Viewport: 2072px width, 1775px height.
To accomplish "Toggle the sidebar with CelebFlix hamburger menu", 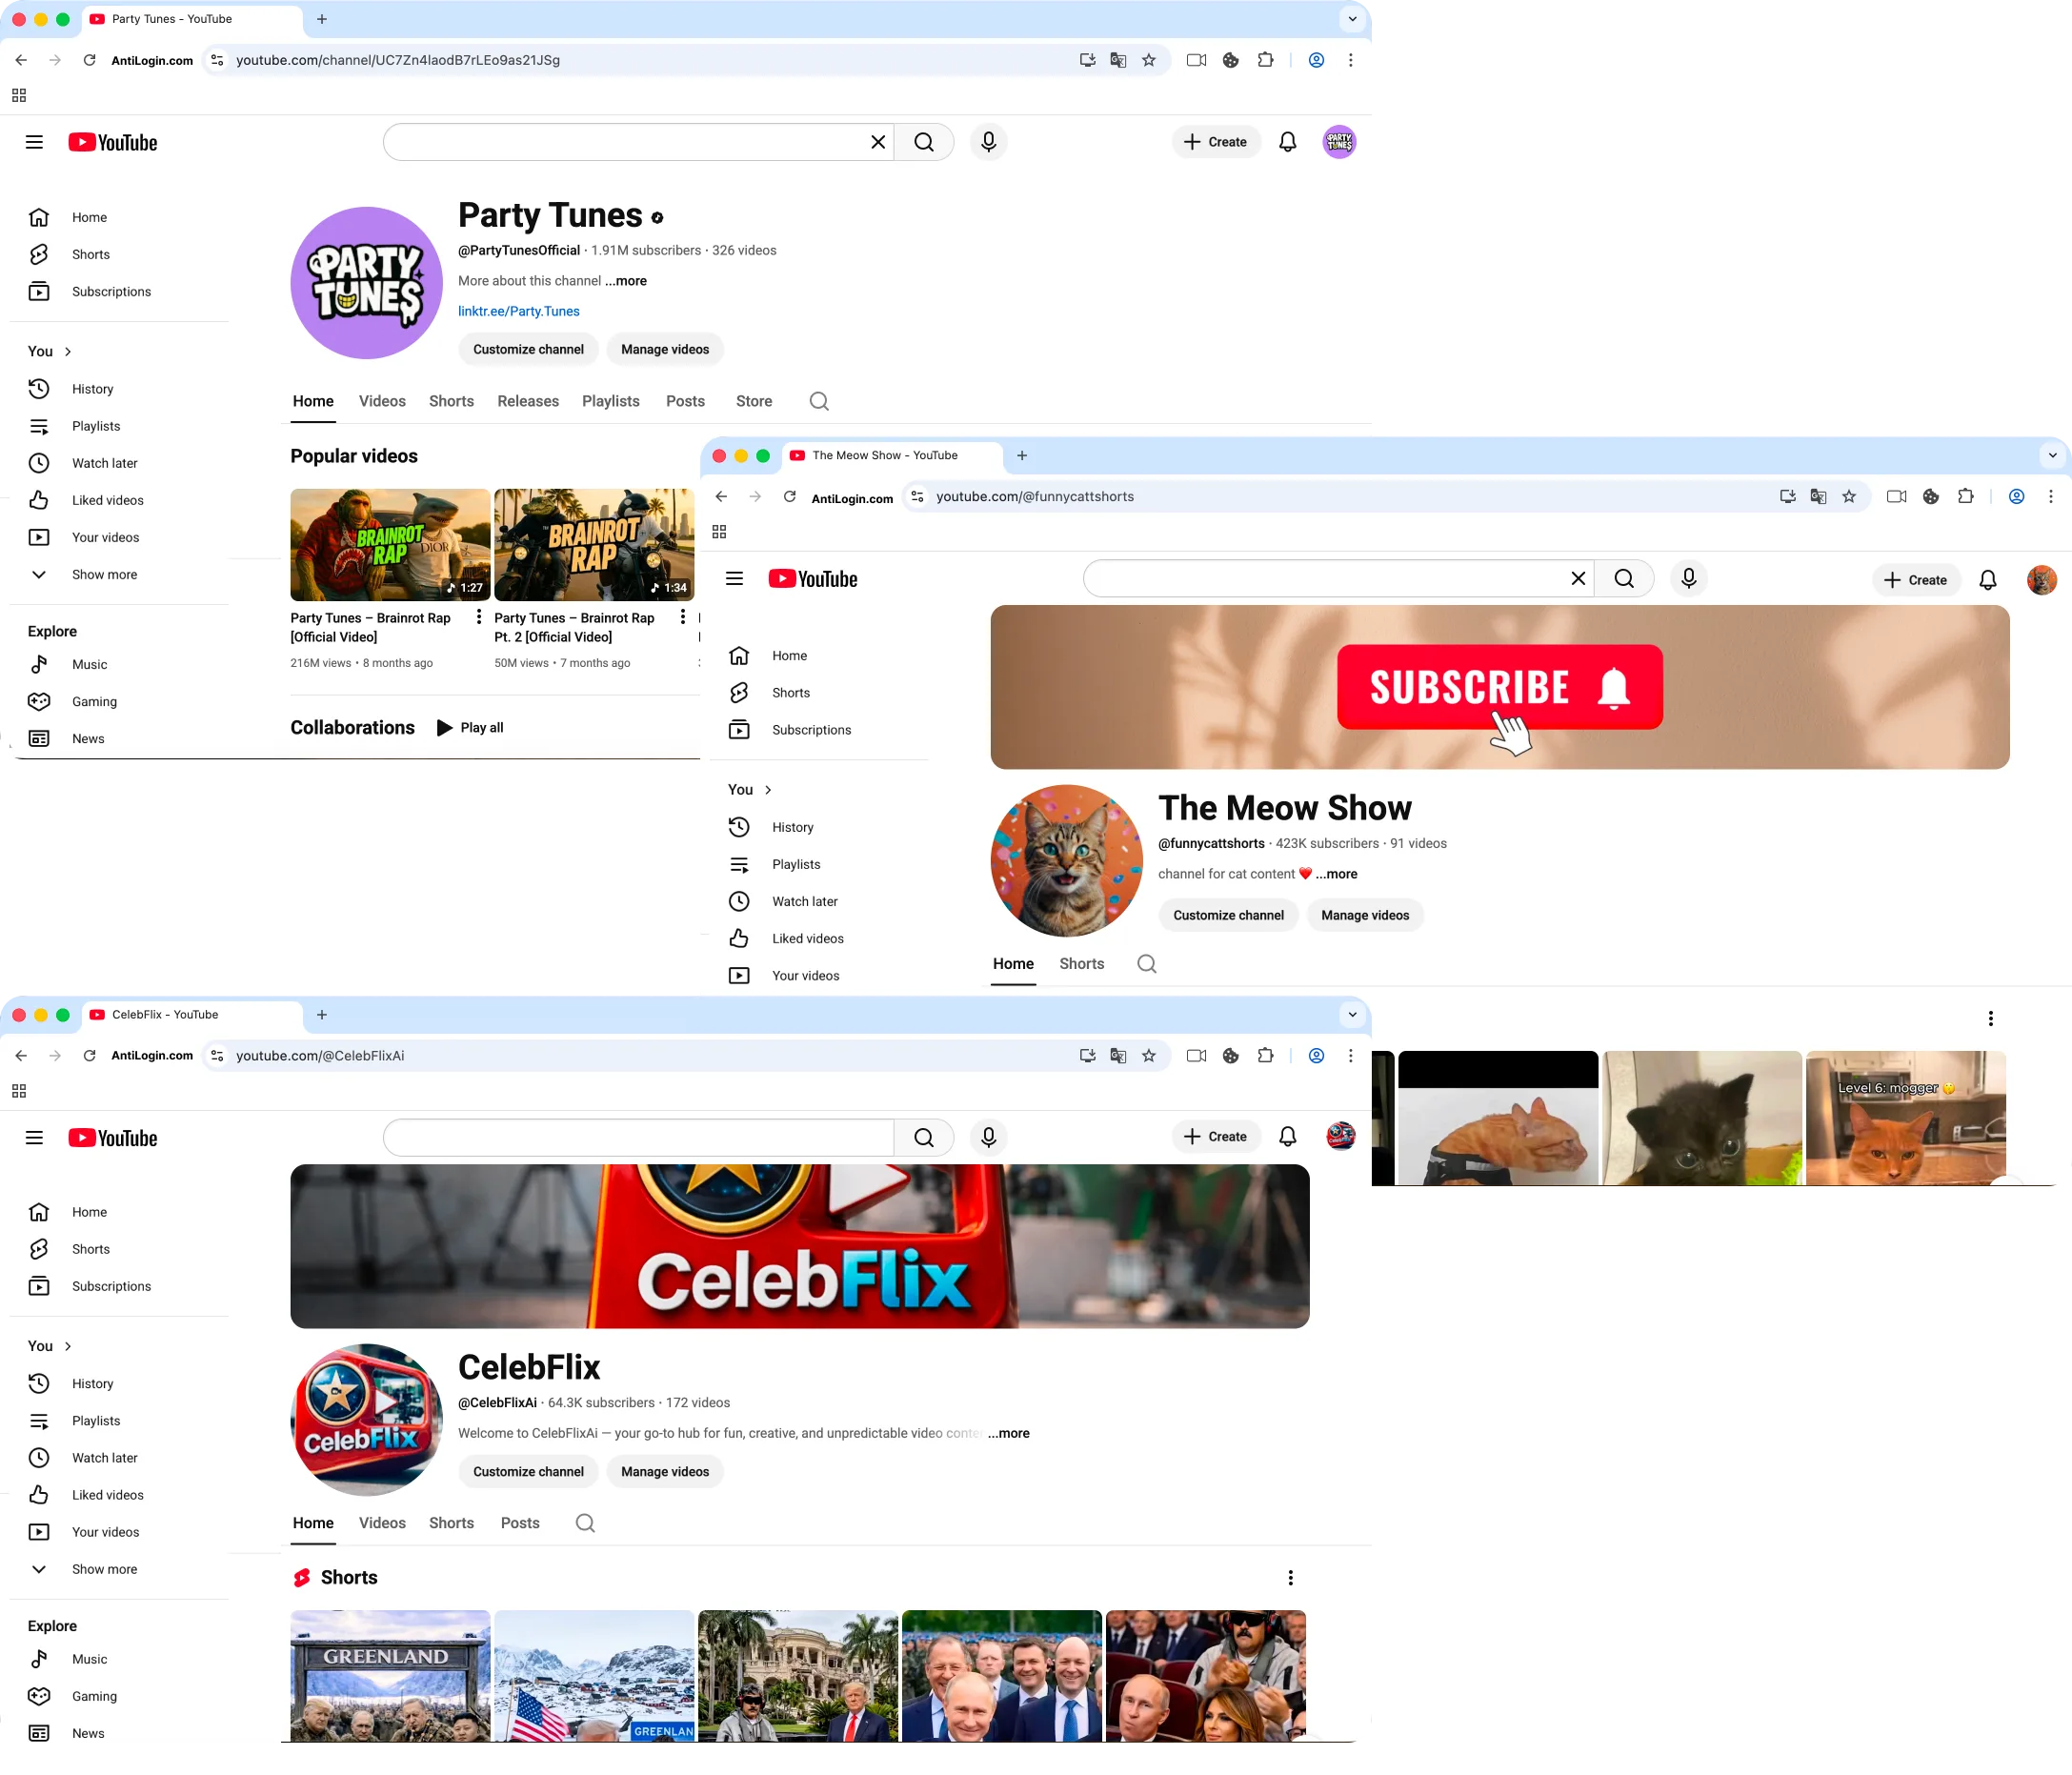I will [34, 1137].
